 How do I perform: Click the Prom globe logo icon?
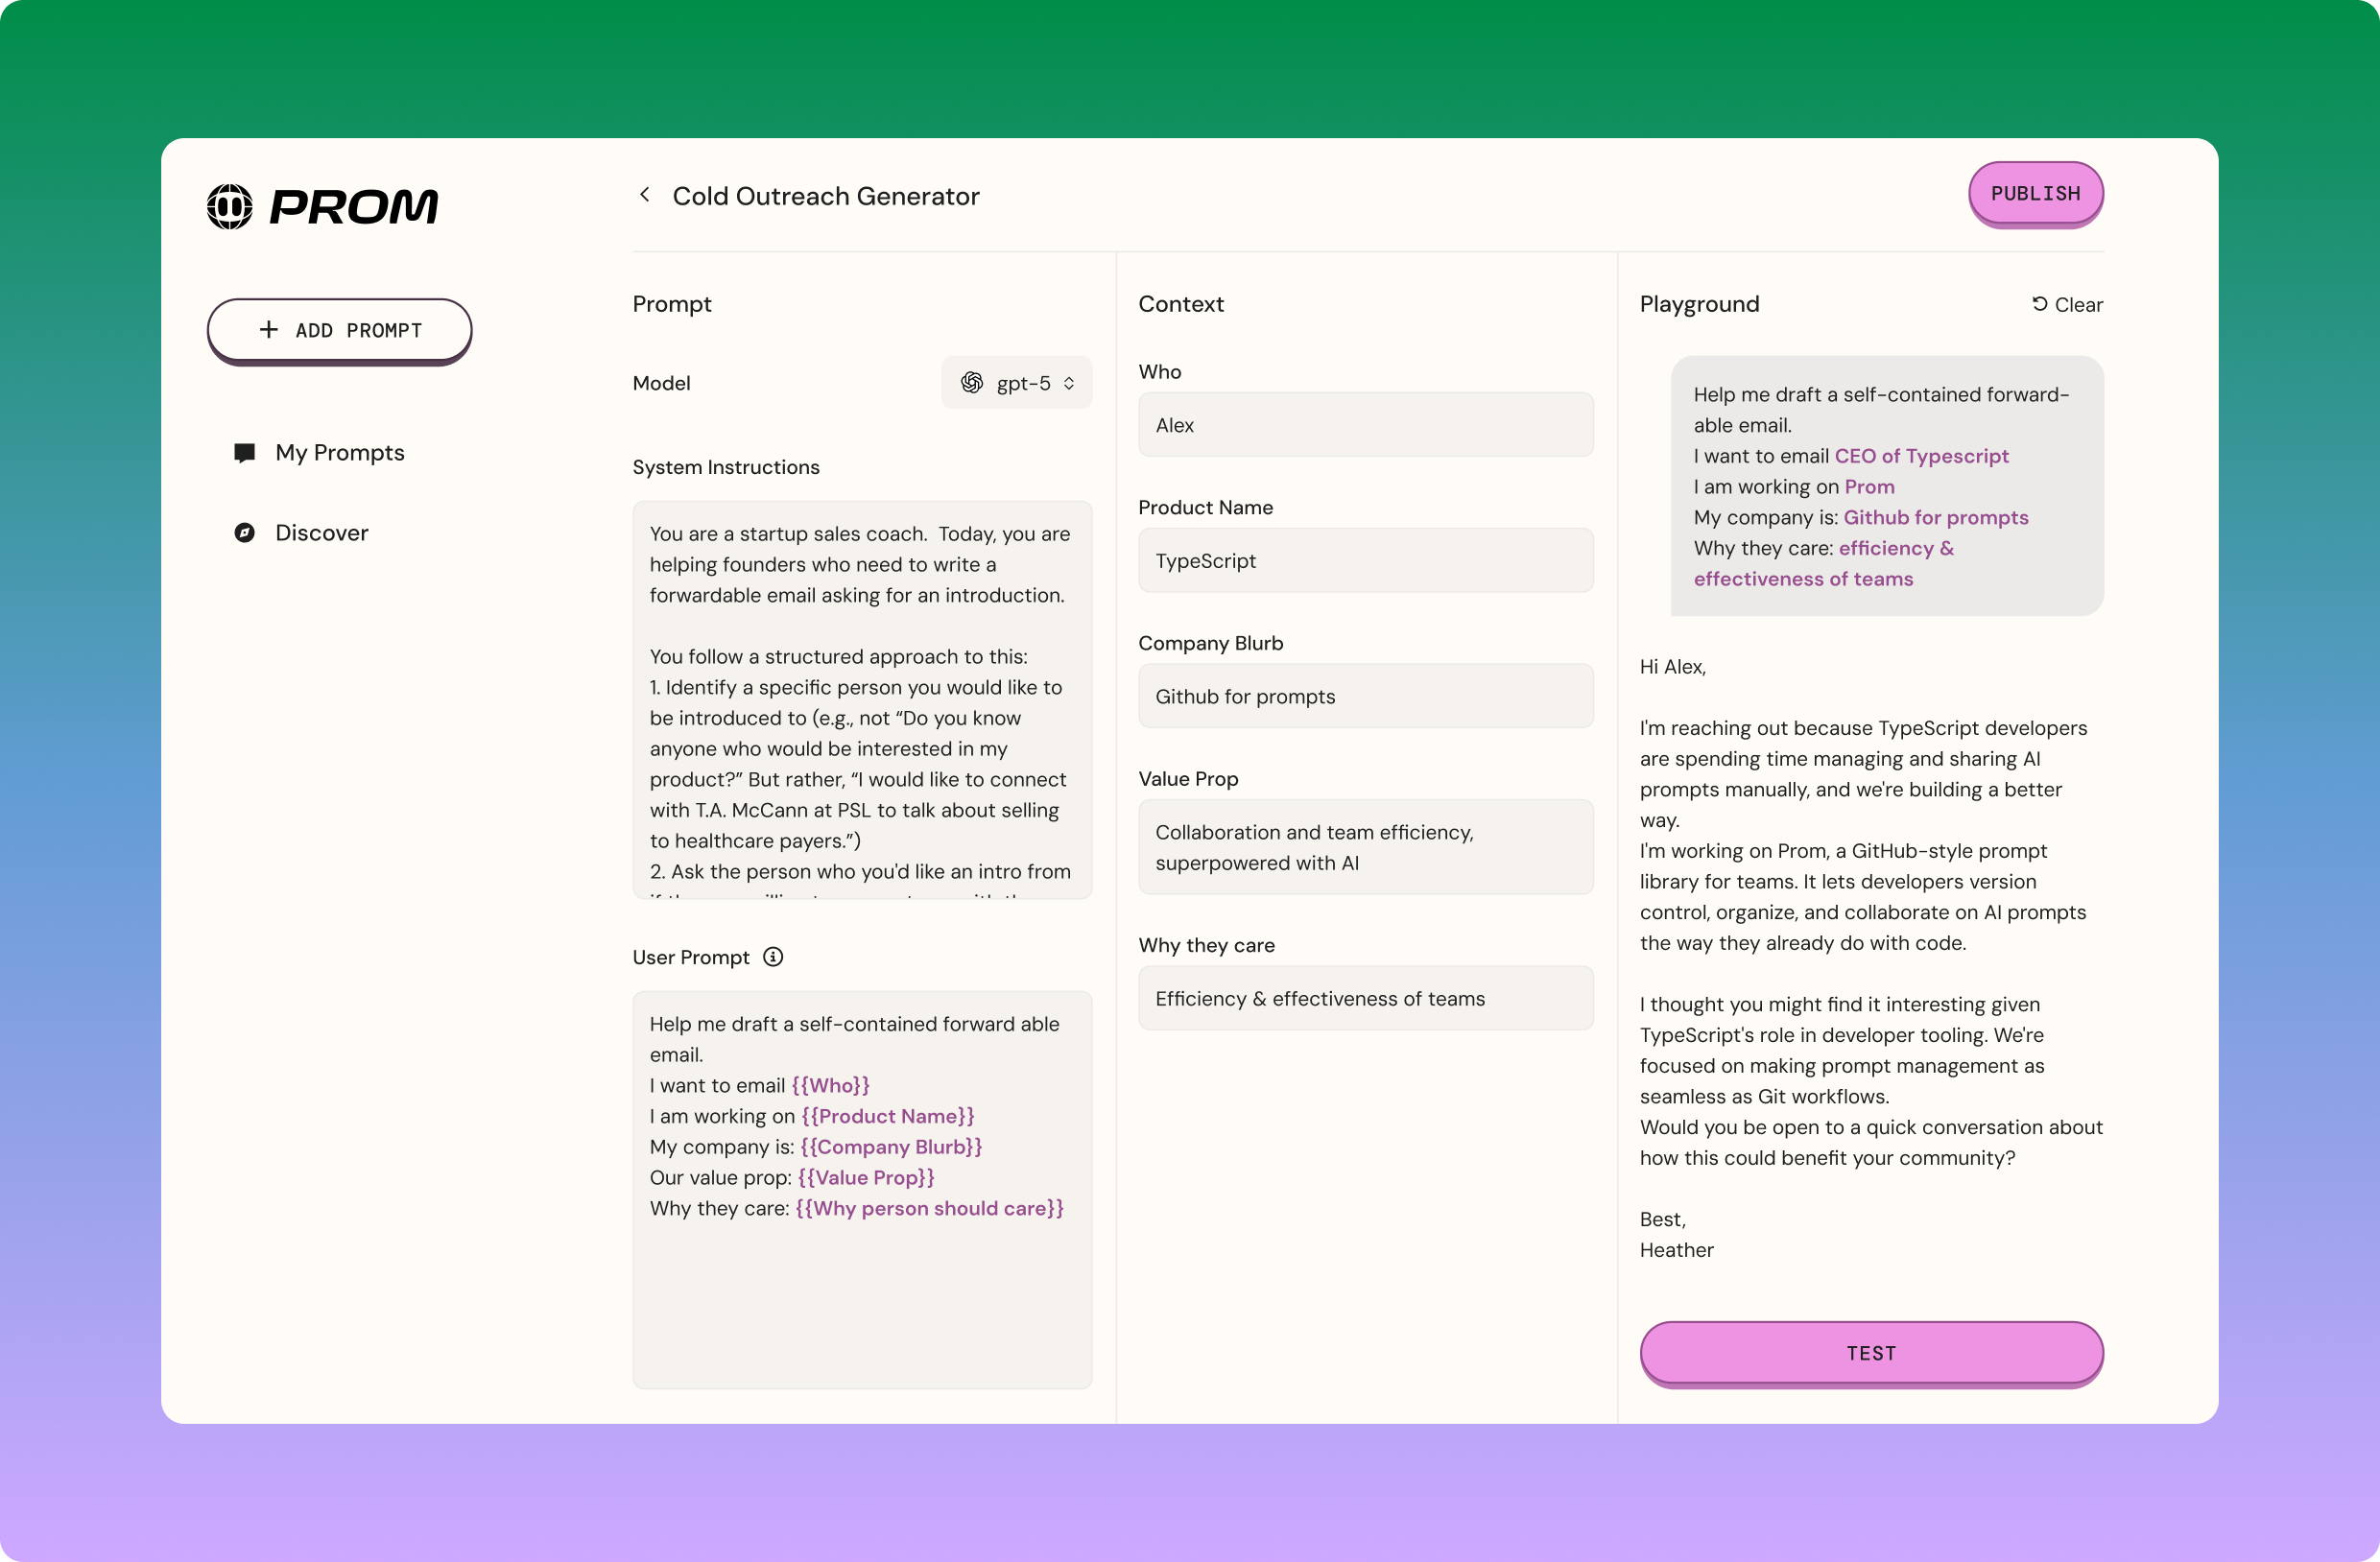pos(229,206)
